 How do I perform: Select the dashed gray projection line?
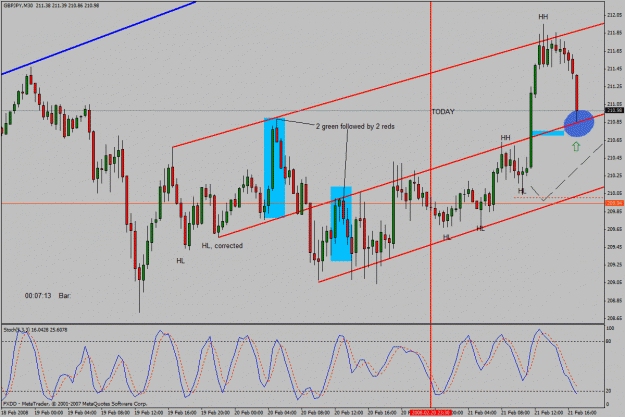pos(566,173)
